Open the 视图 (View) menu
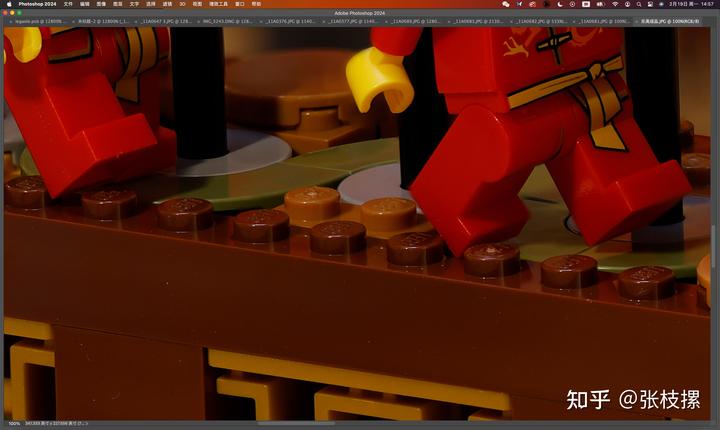 [x=197, y=4]
